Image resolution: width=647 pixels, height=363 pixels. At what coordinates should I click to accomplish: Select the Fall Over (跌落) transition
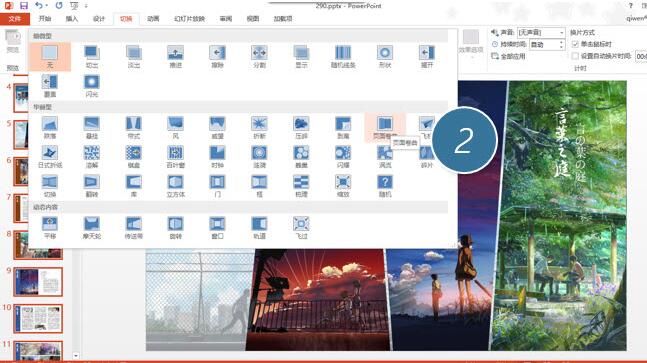(50, 127)
